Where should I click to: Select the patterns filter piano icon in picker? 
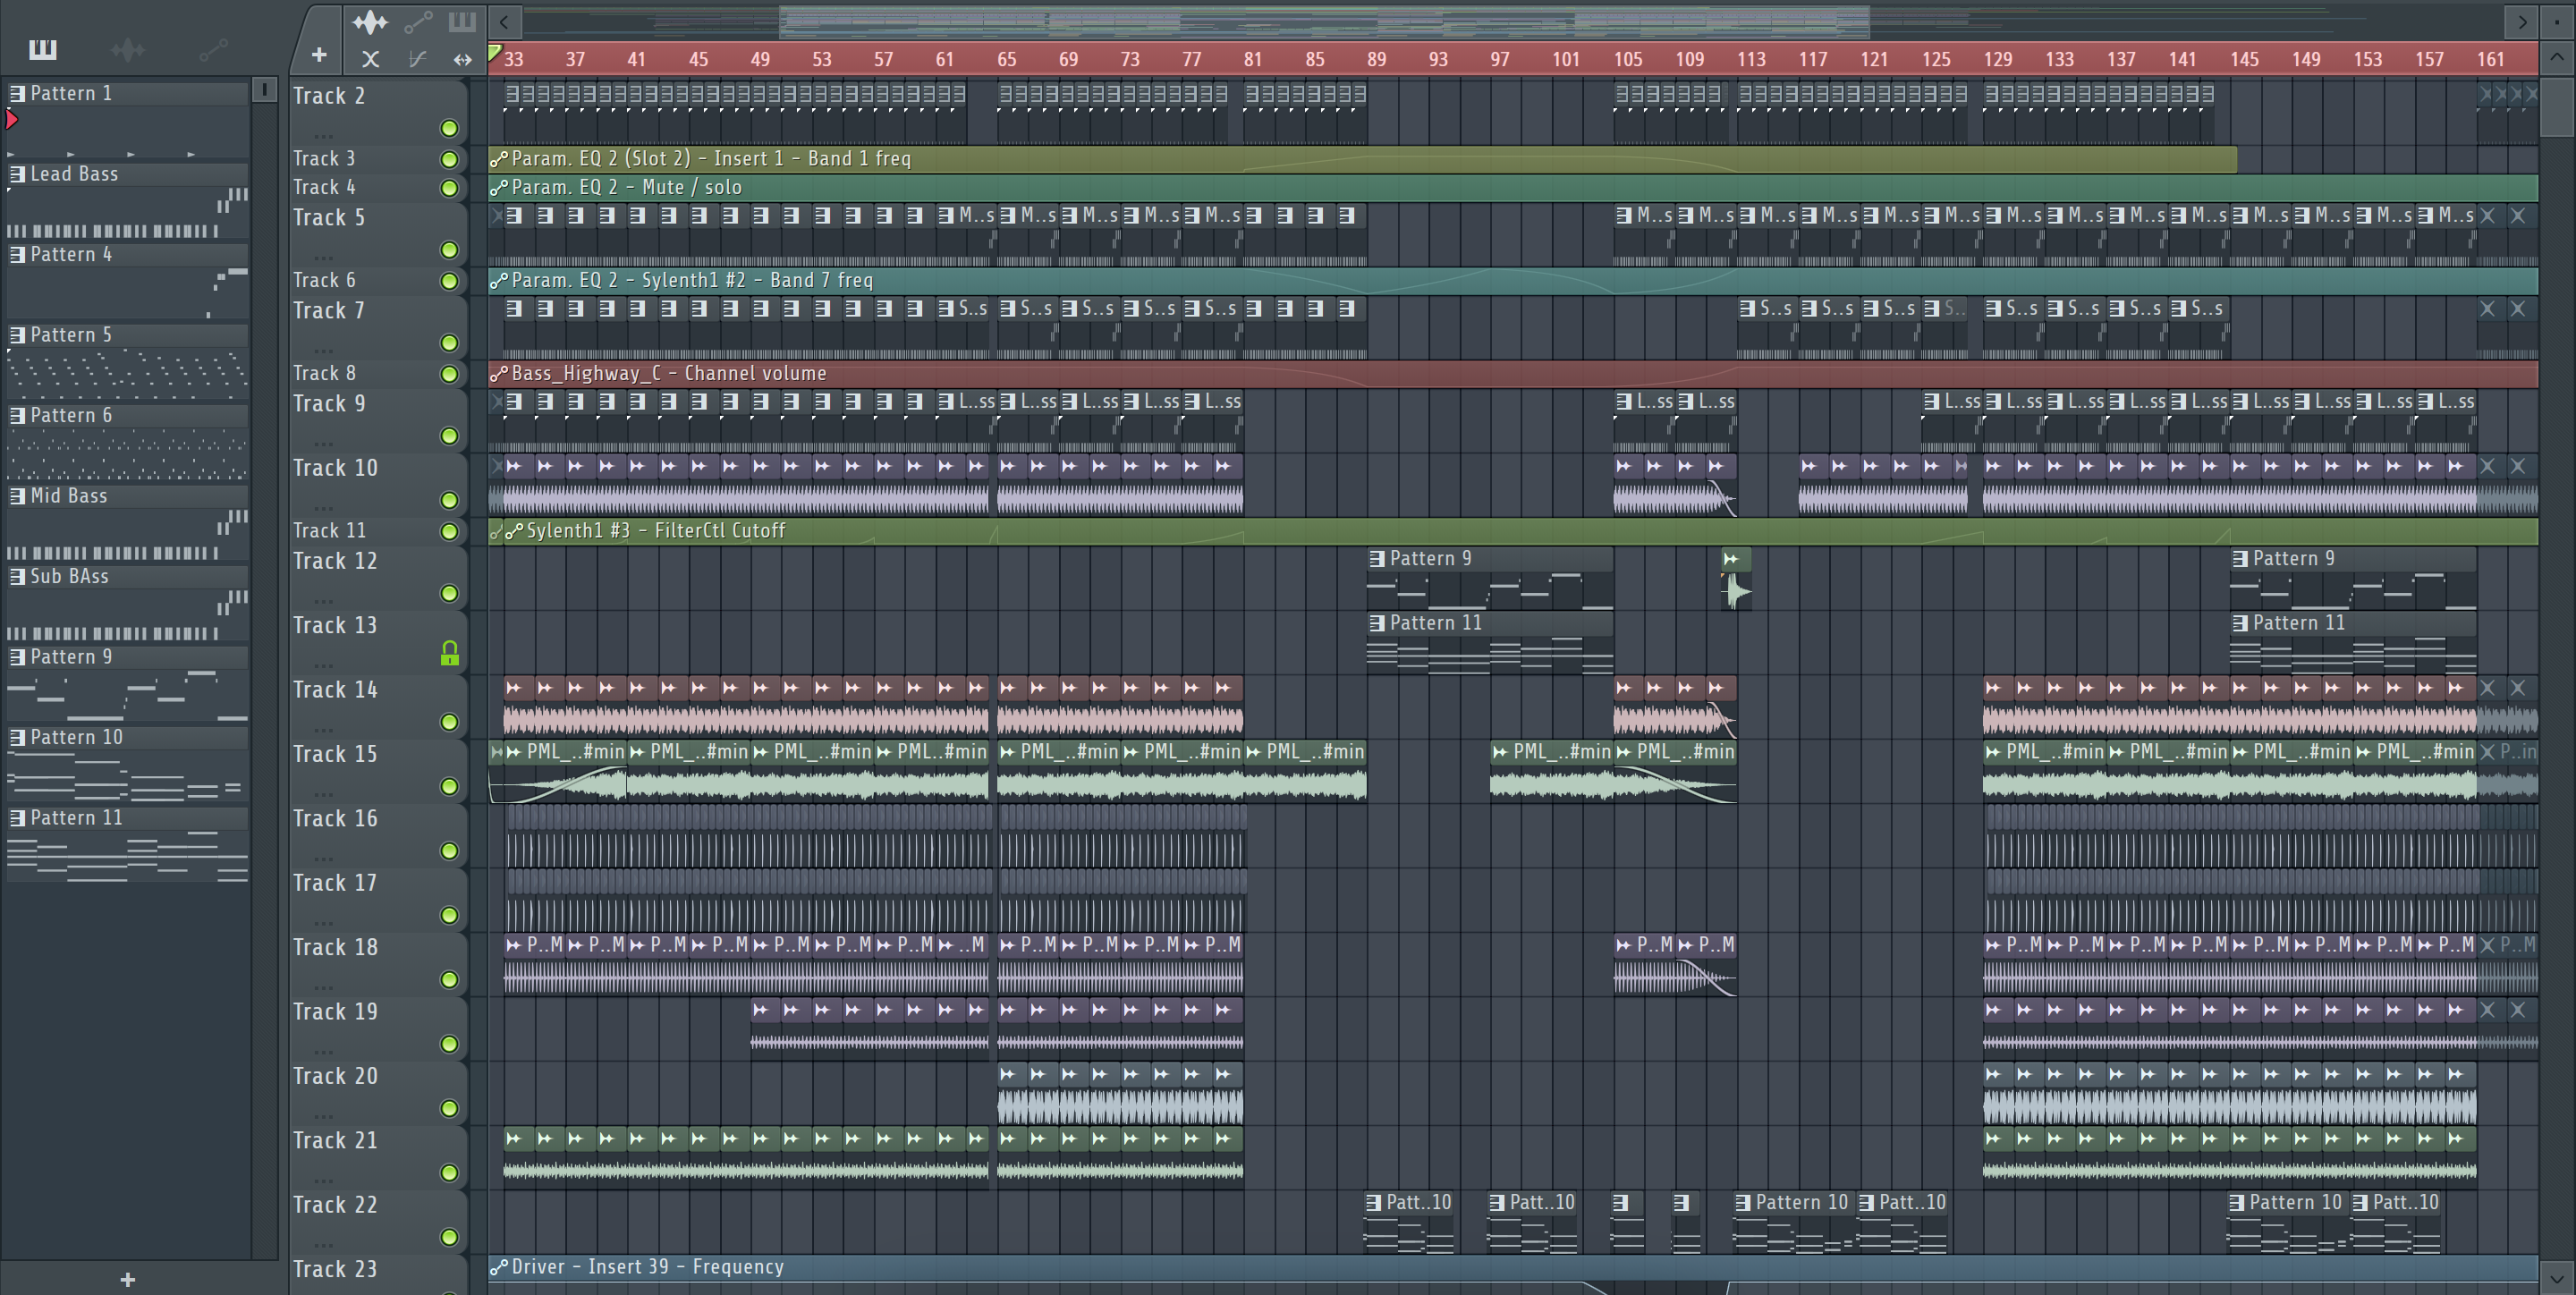pos(43,49)
